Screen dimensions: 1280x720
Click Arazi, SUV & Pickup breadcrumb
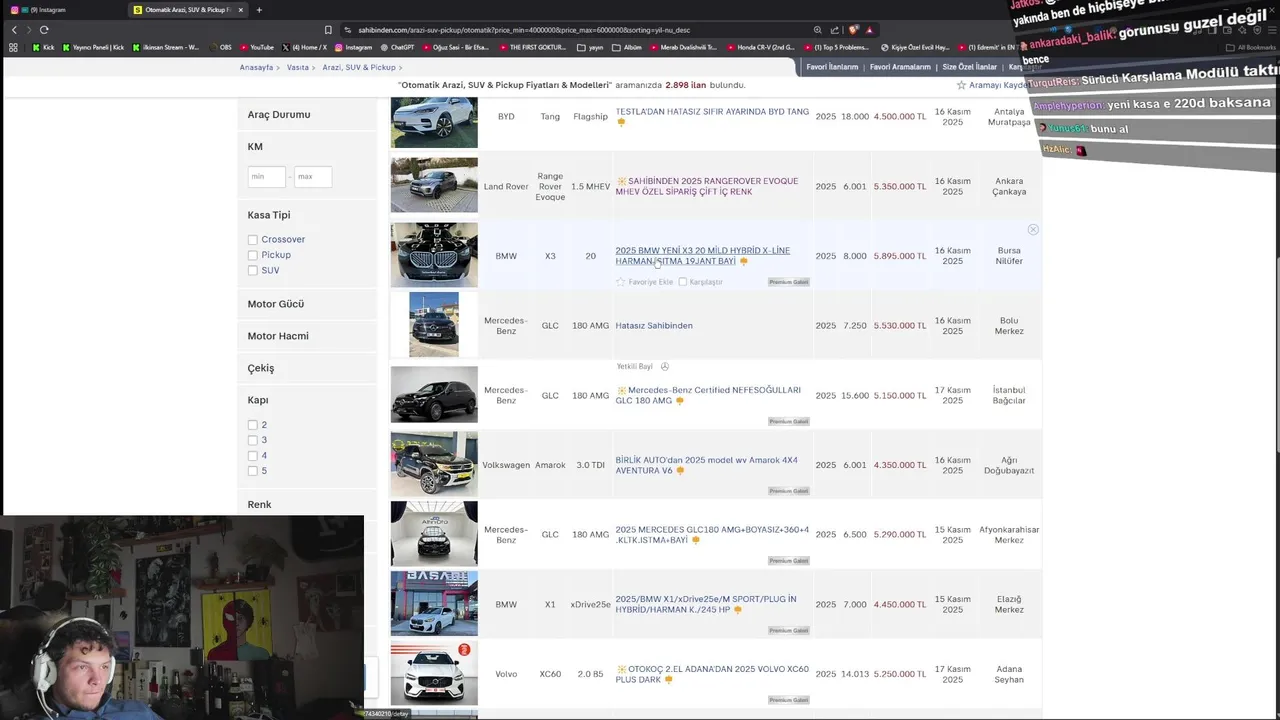click(359, 67)
